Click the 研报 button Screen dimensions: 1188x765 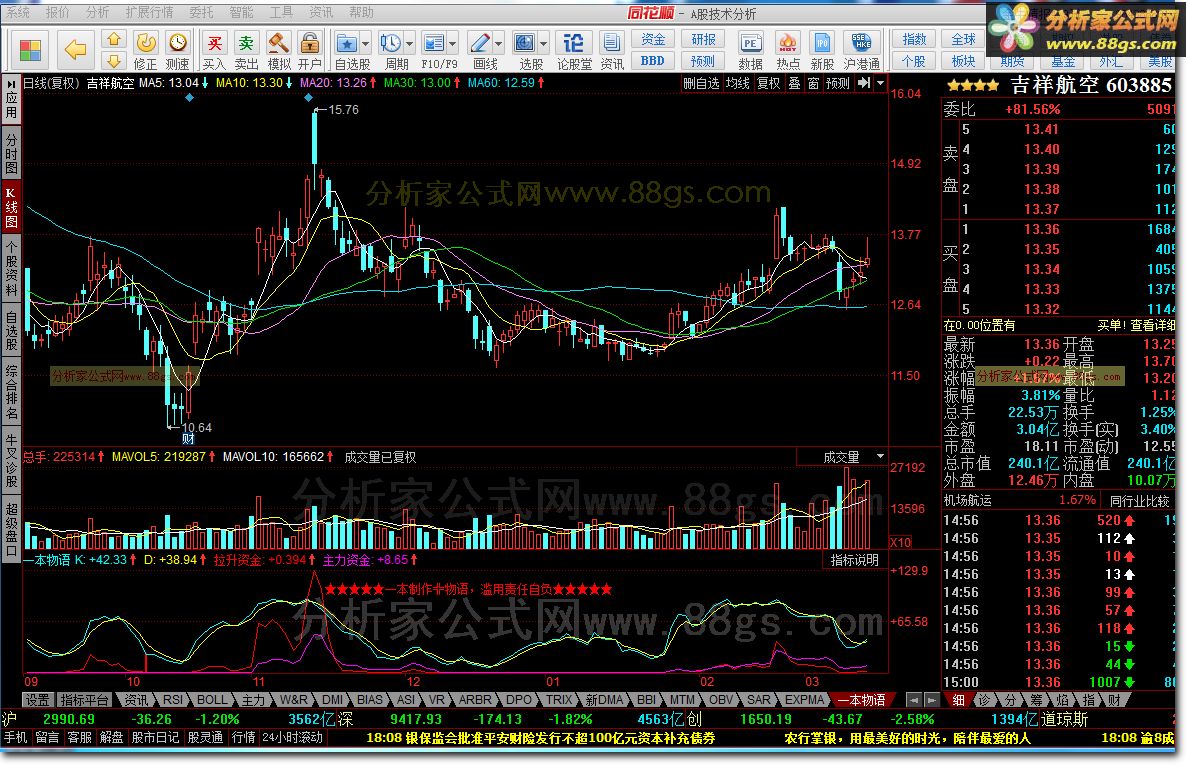click(x=702, y=39)
